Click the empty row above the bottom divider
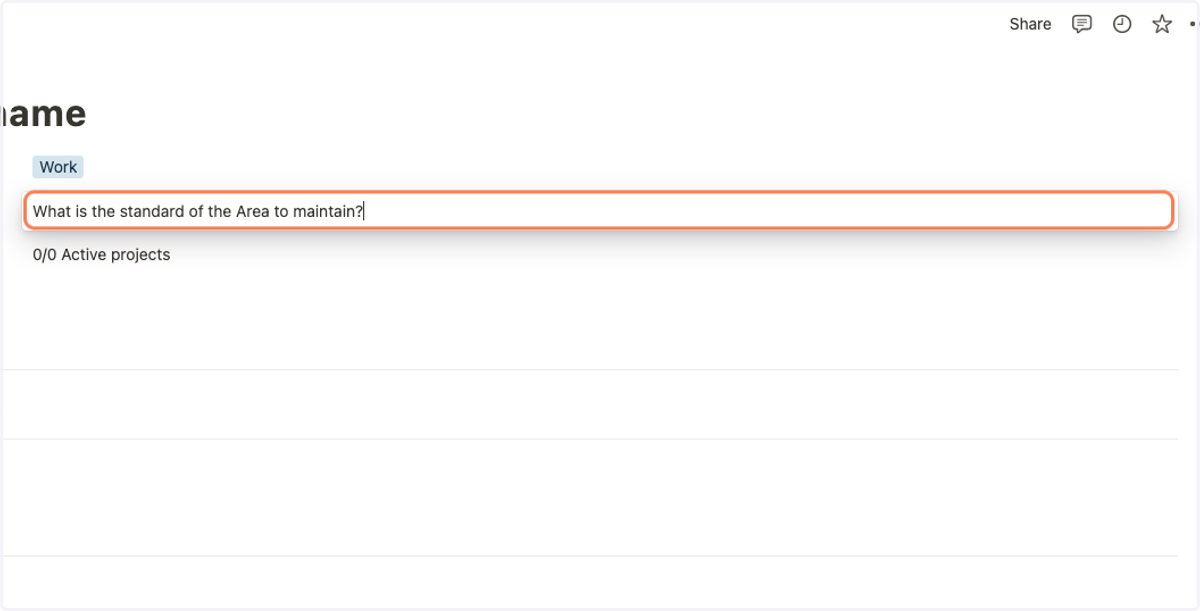Viewport: 1200px width, 611px height. coord(589,498)
